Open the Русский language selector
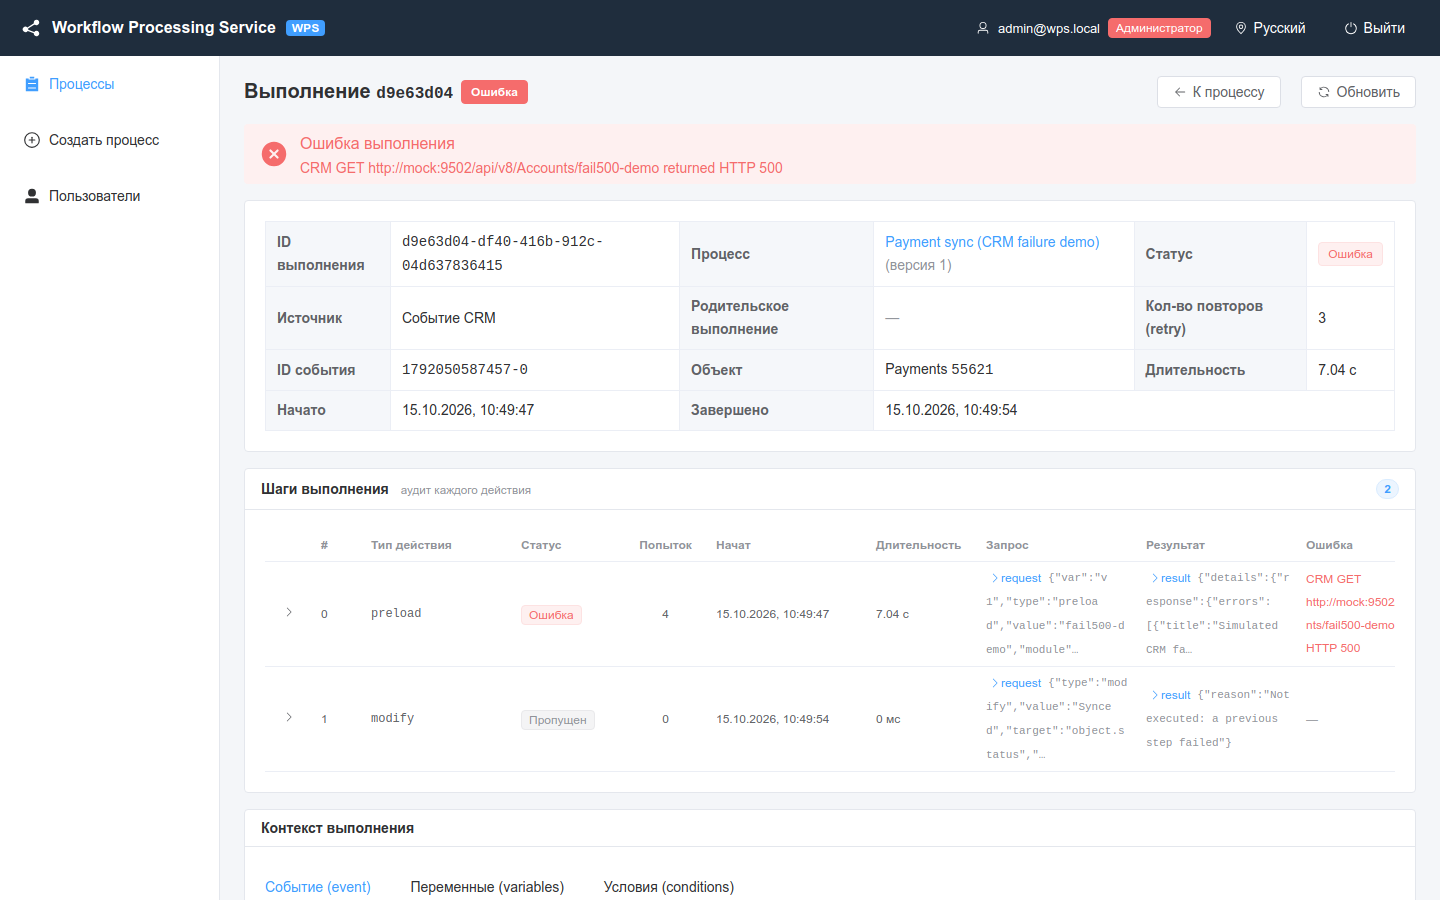This screenshot has width=1440, height=900. [x=1270, y=28]
